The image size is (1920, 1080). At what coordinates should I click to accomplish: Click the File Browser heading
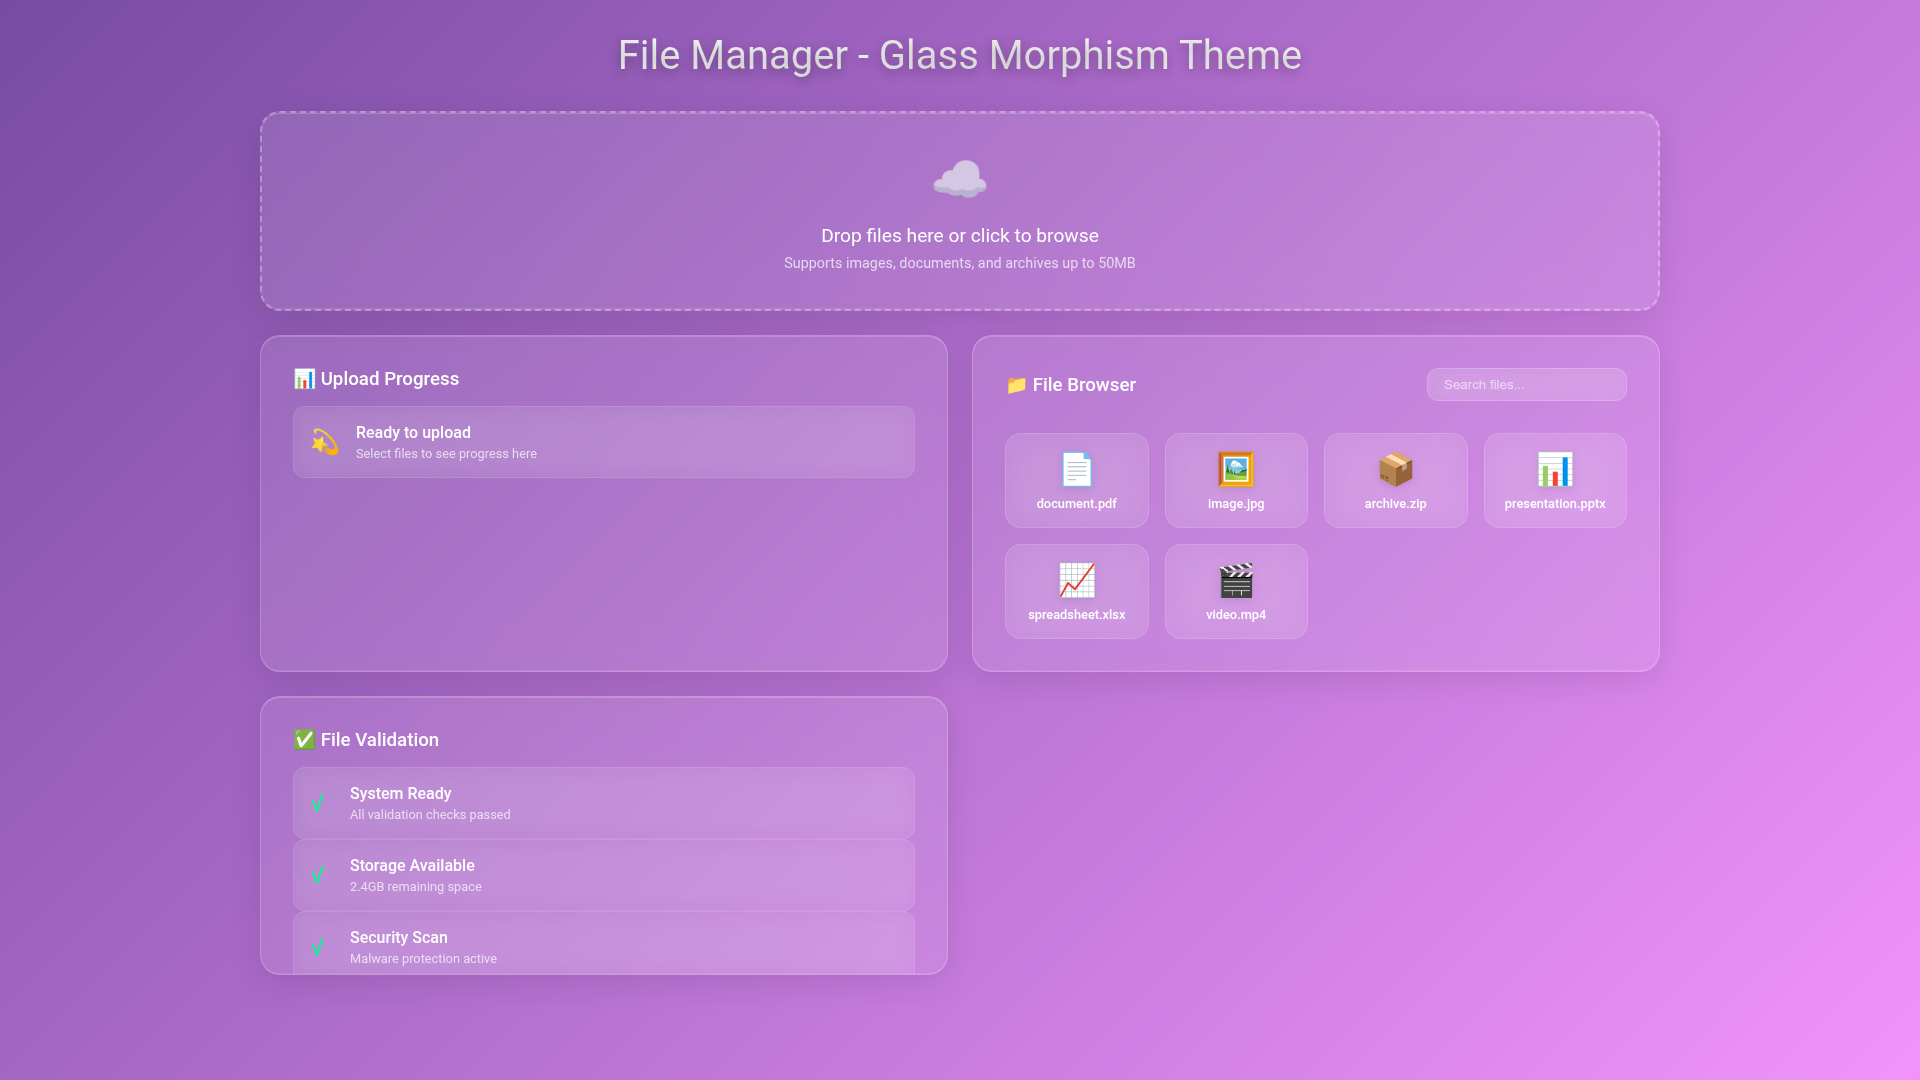pos(1083,385)
